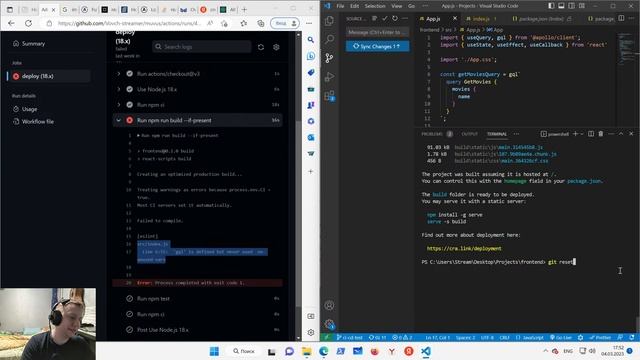Viewport: 640px width, 360px height.
Task: Click the commit message input field
Action: 377,32
